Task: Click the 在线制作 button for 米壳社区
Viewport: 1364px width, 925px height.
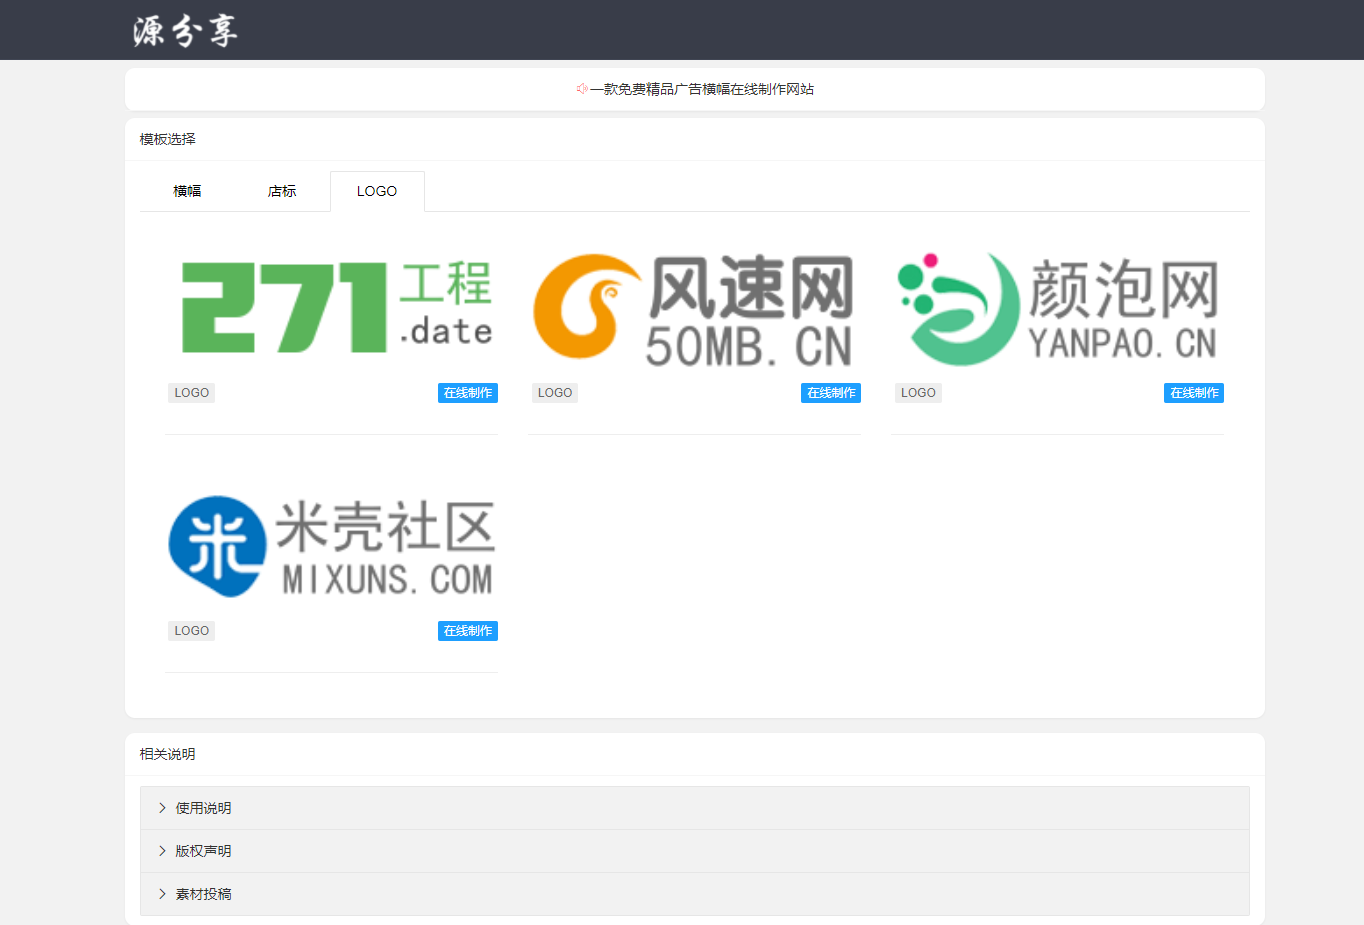Action: click(467, 630)
